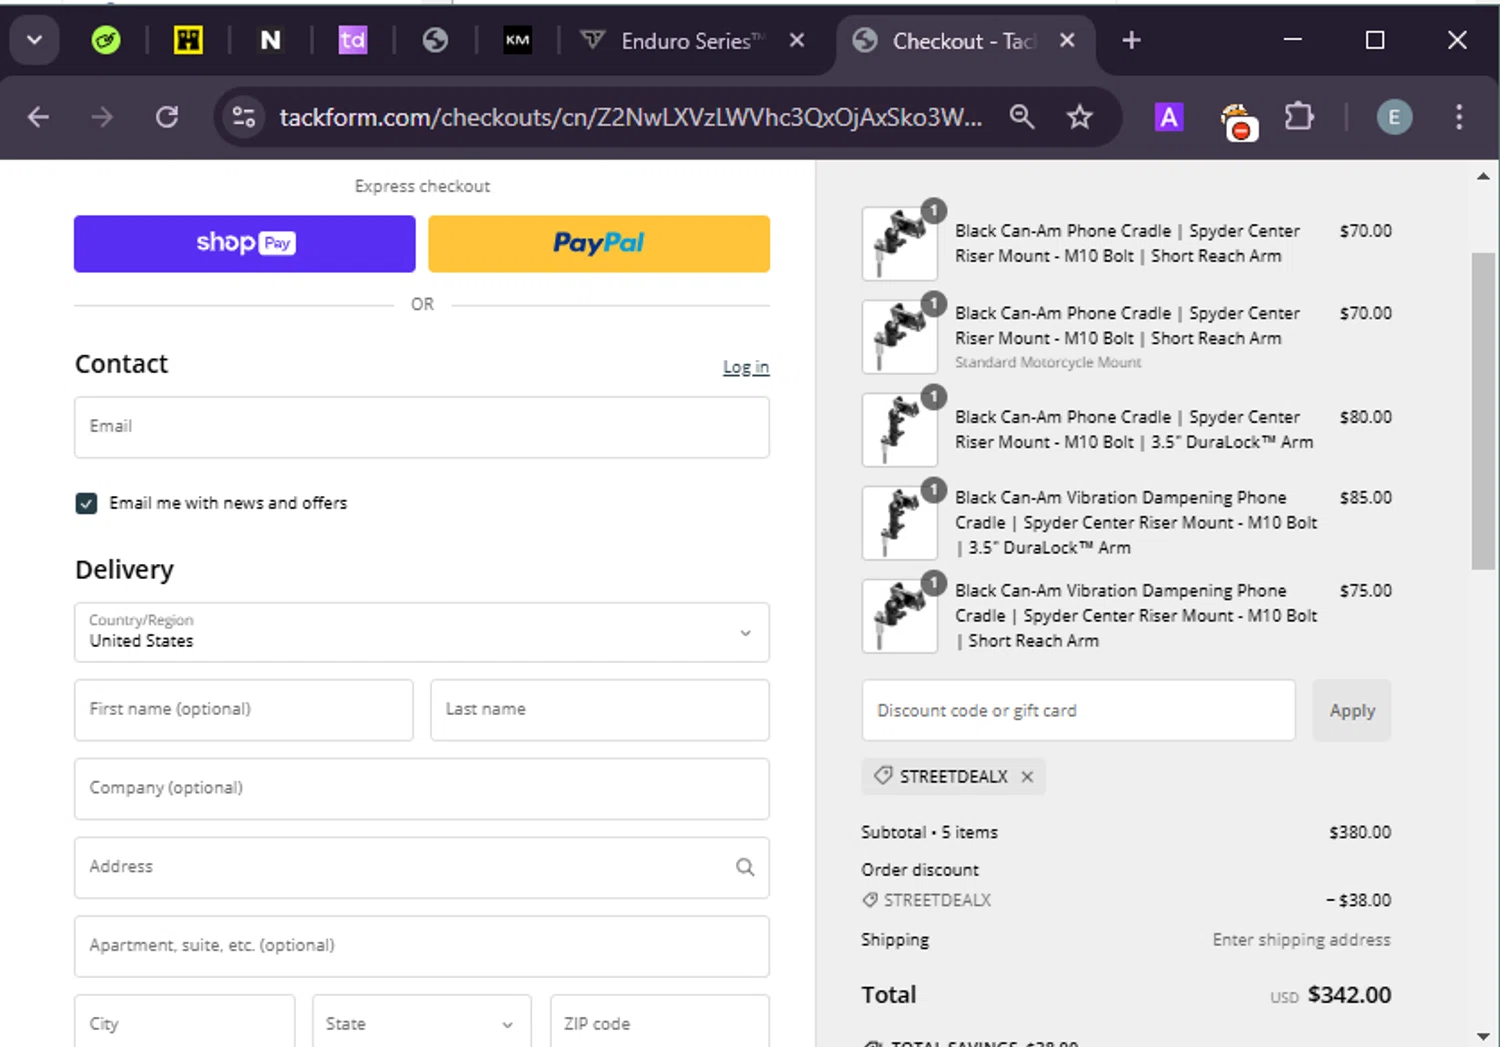Uncheck Email me with news and offers
Screen dimensions: 1500x1047
click(x=86, y=503)
